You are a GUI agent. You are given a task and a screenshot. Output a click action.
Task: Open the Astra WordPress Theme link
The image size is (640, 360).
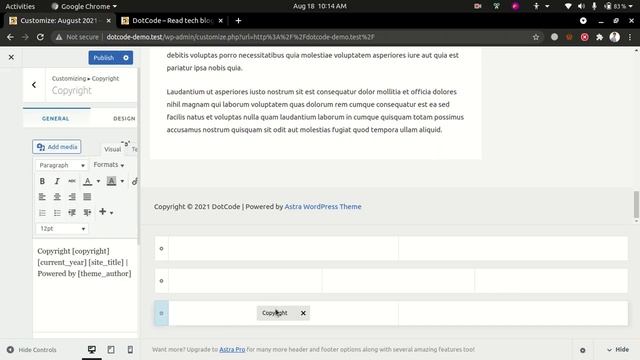point(323,207)
